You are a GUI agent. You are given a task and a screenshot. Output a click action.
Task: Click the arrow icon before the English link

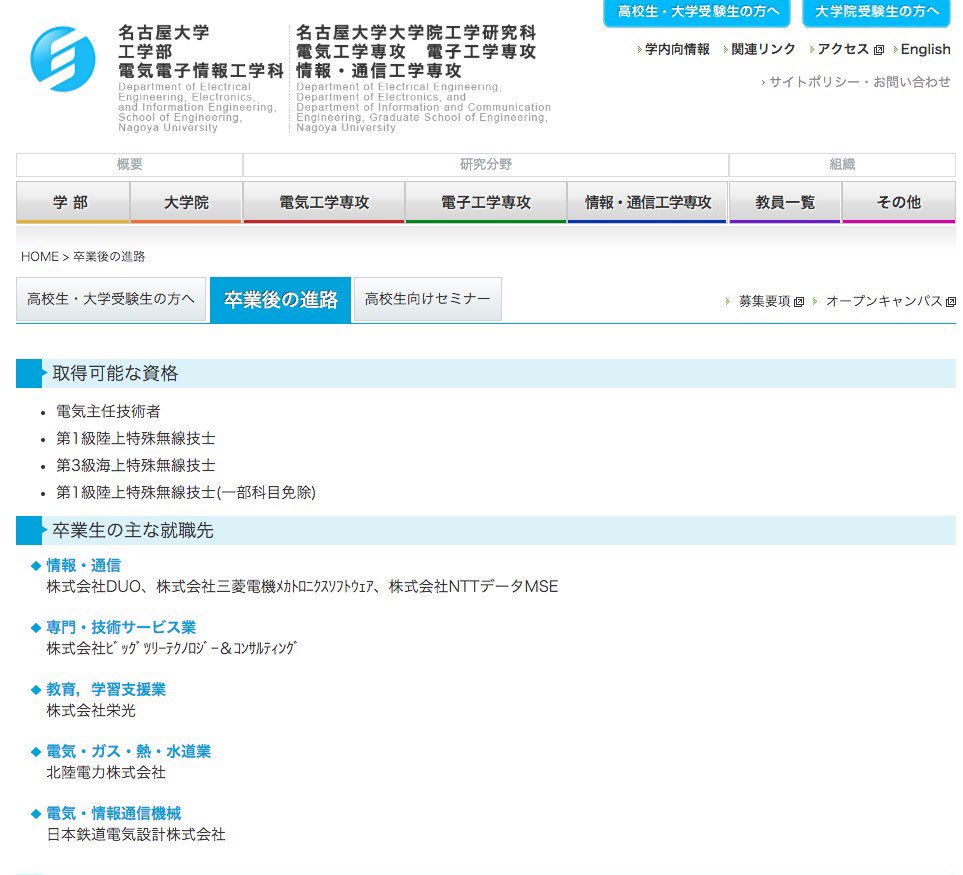coord(897,48)
